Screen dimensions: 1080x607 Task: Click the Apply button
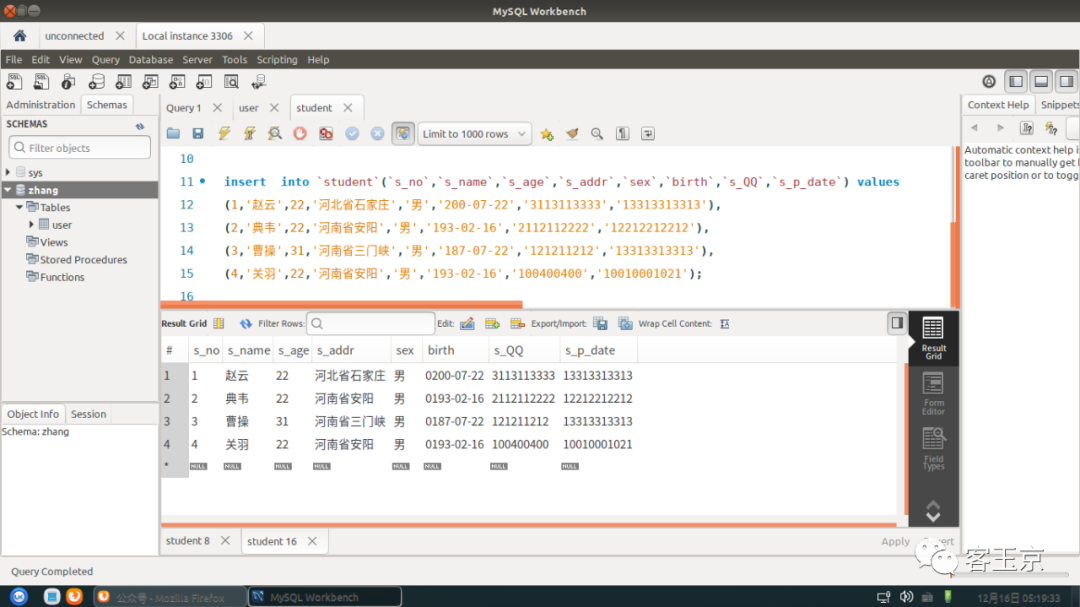click(x=895, y=542)
